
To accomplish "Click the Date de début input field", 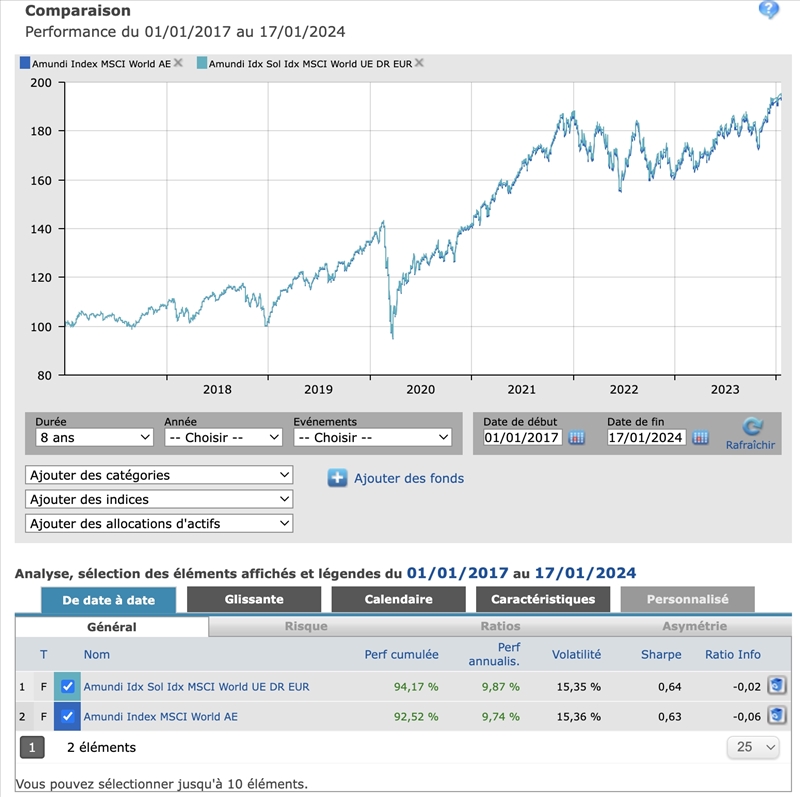I will 522,438.
